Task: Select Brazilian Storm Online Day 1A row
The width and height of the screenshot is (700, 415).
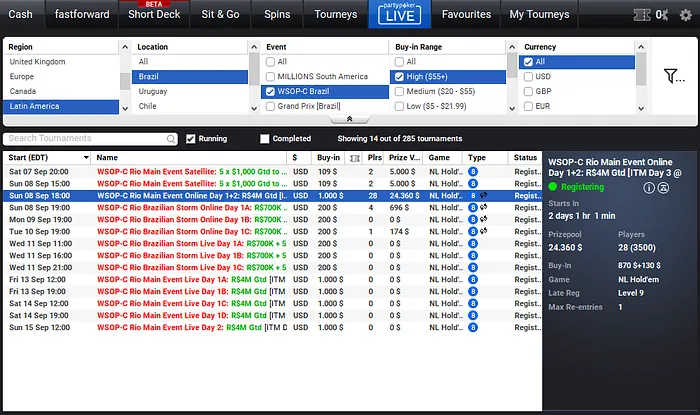Action: (273, 207)
